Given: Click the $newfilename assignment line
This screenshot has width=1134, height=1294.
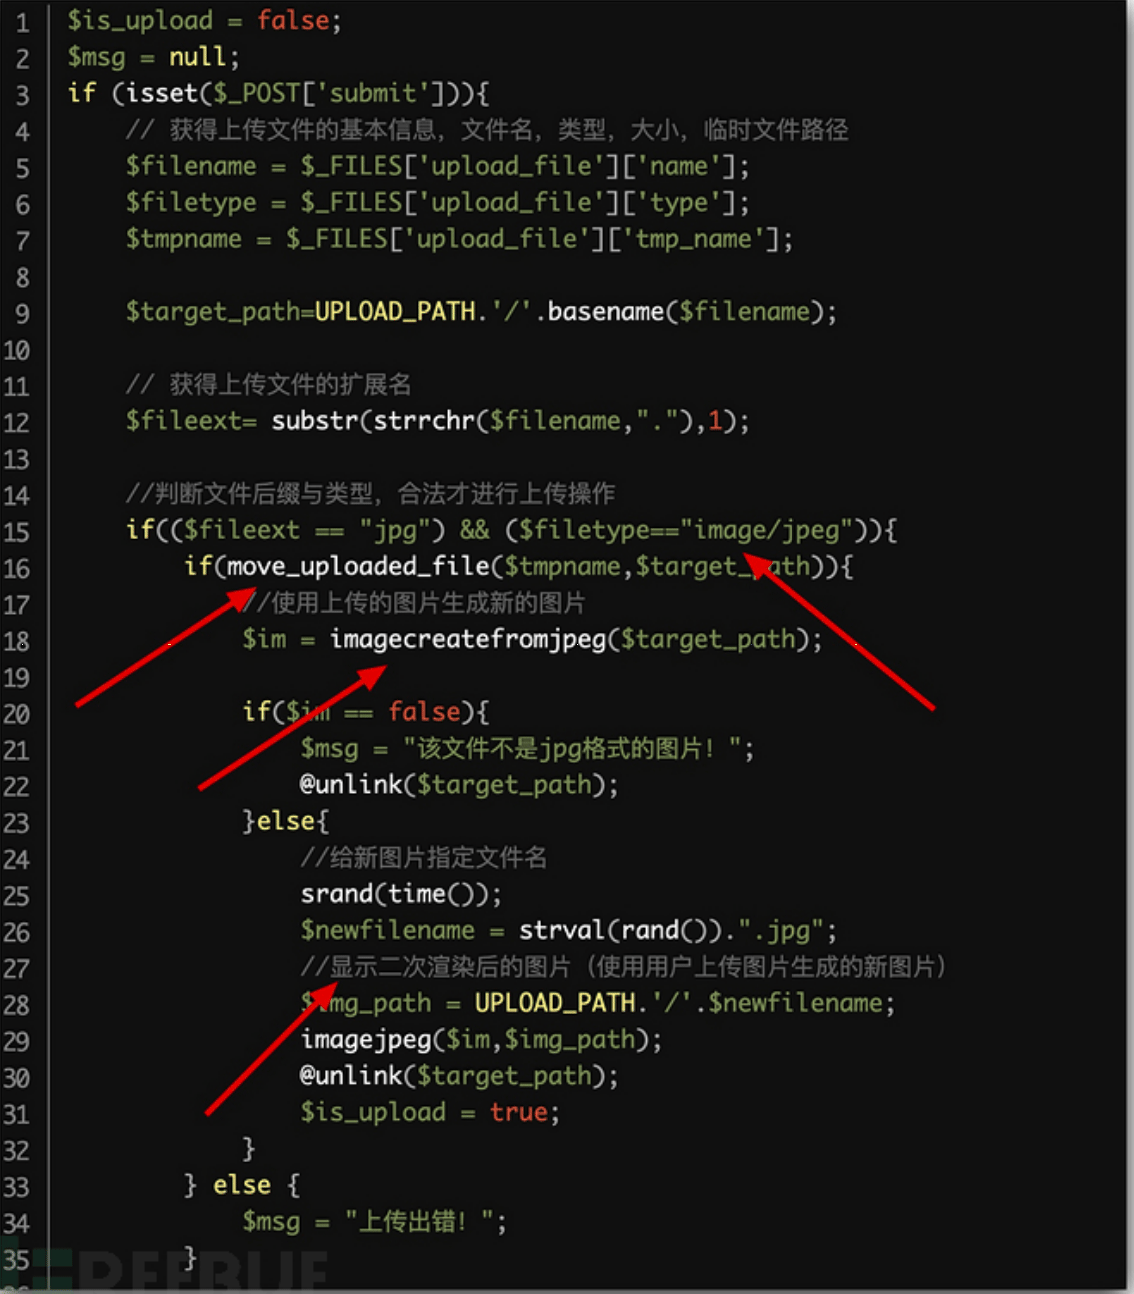Looking at the screenshot, I should [x=568, y=931].
